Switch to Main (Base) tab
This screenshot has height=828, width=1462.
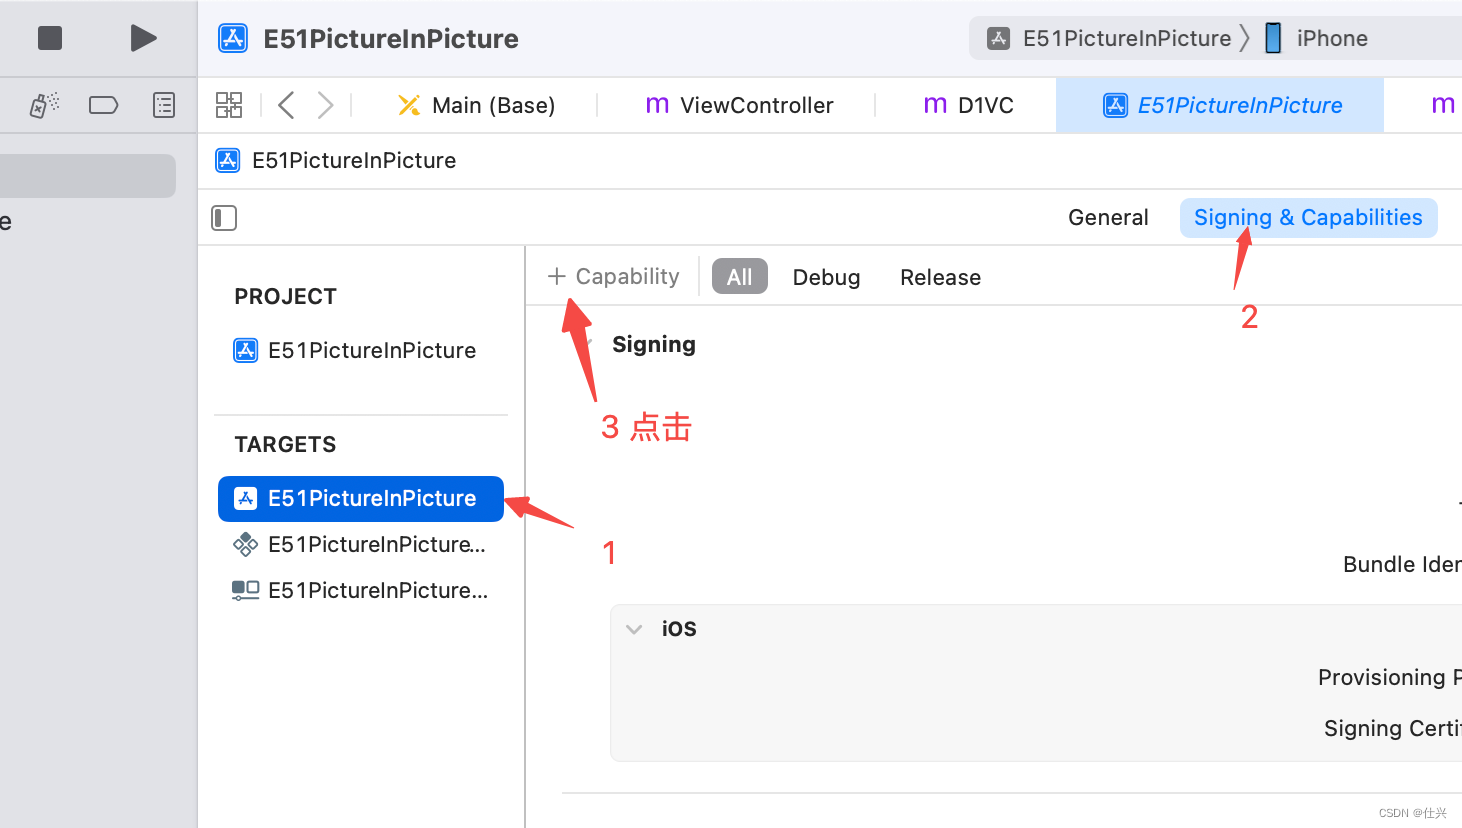tap(476, 105)
